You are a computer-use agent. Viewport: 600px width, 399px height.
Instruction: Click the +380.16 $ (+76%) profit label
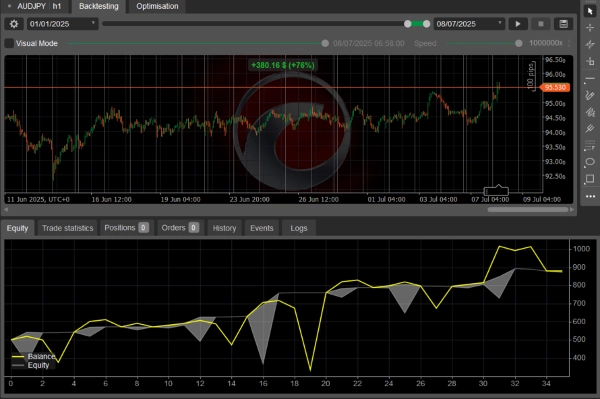[283, 65]
